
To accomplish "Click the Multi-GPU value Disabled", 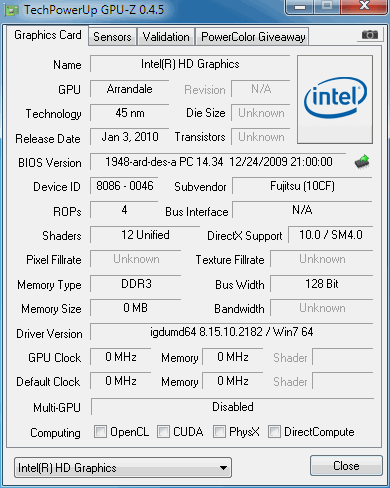I will [x=233, y=407].
